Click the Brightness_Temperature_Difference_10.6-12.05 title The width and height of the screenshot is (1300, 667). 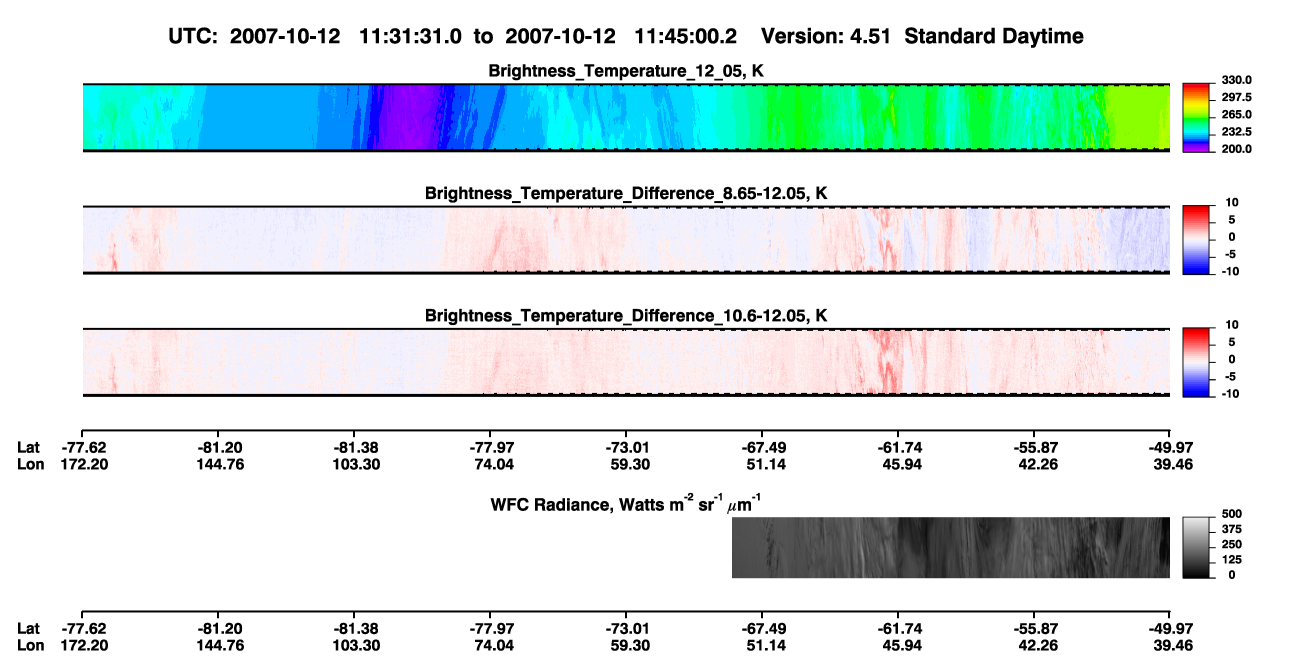click(x=626, y=316)
